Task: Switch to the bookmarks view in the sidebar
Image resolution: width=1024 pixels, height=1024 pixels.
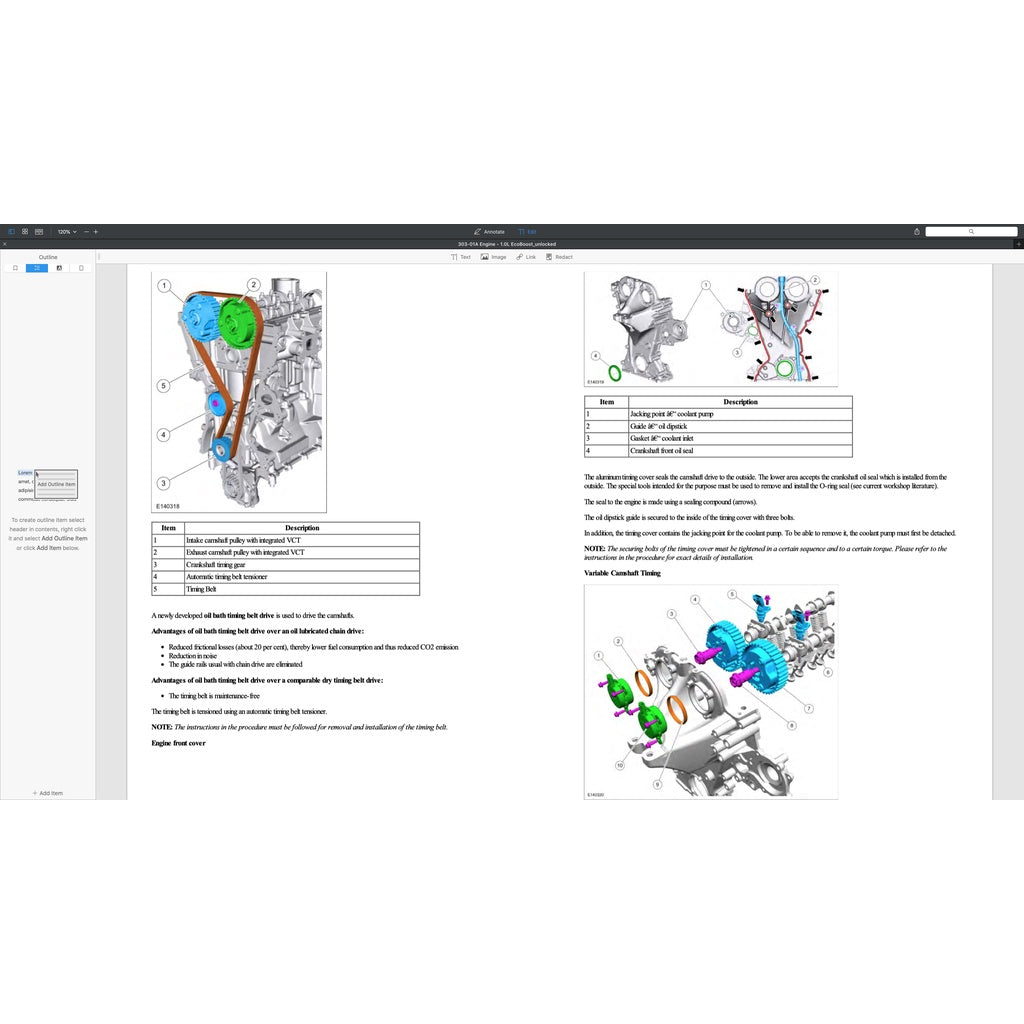Action: pyautogui.click(x=16, y=268)
